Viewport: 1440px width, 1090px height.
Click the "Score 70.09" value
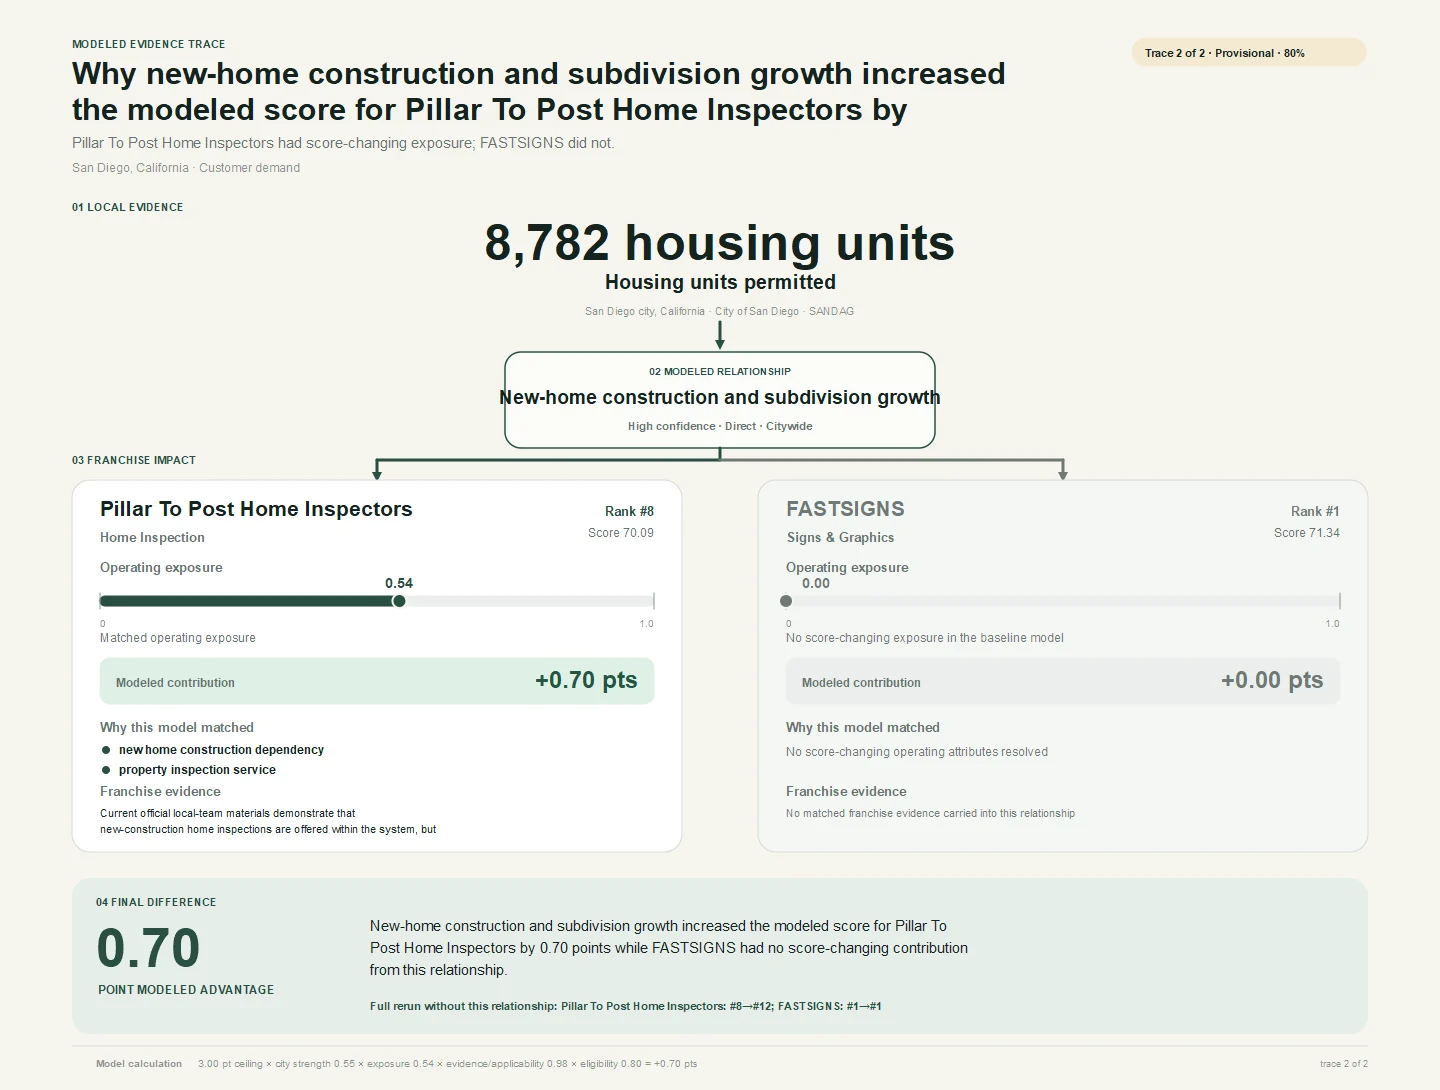pyautogui.click(x=621, y=533)
